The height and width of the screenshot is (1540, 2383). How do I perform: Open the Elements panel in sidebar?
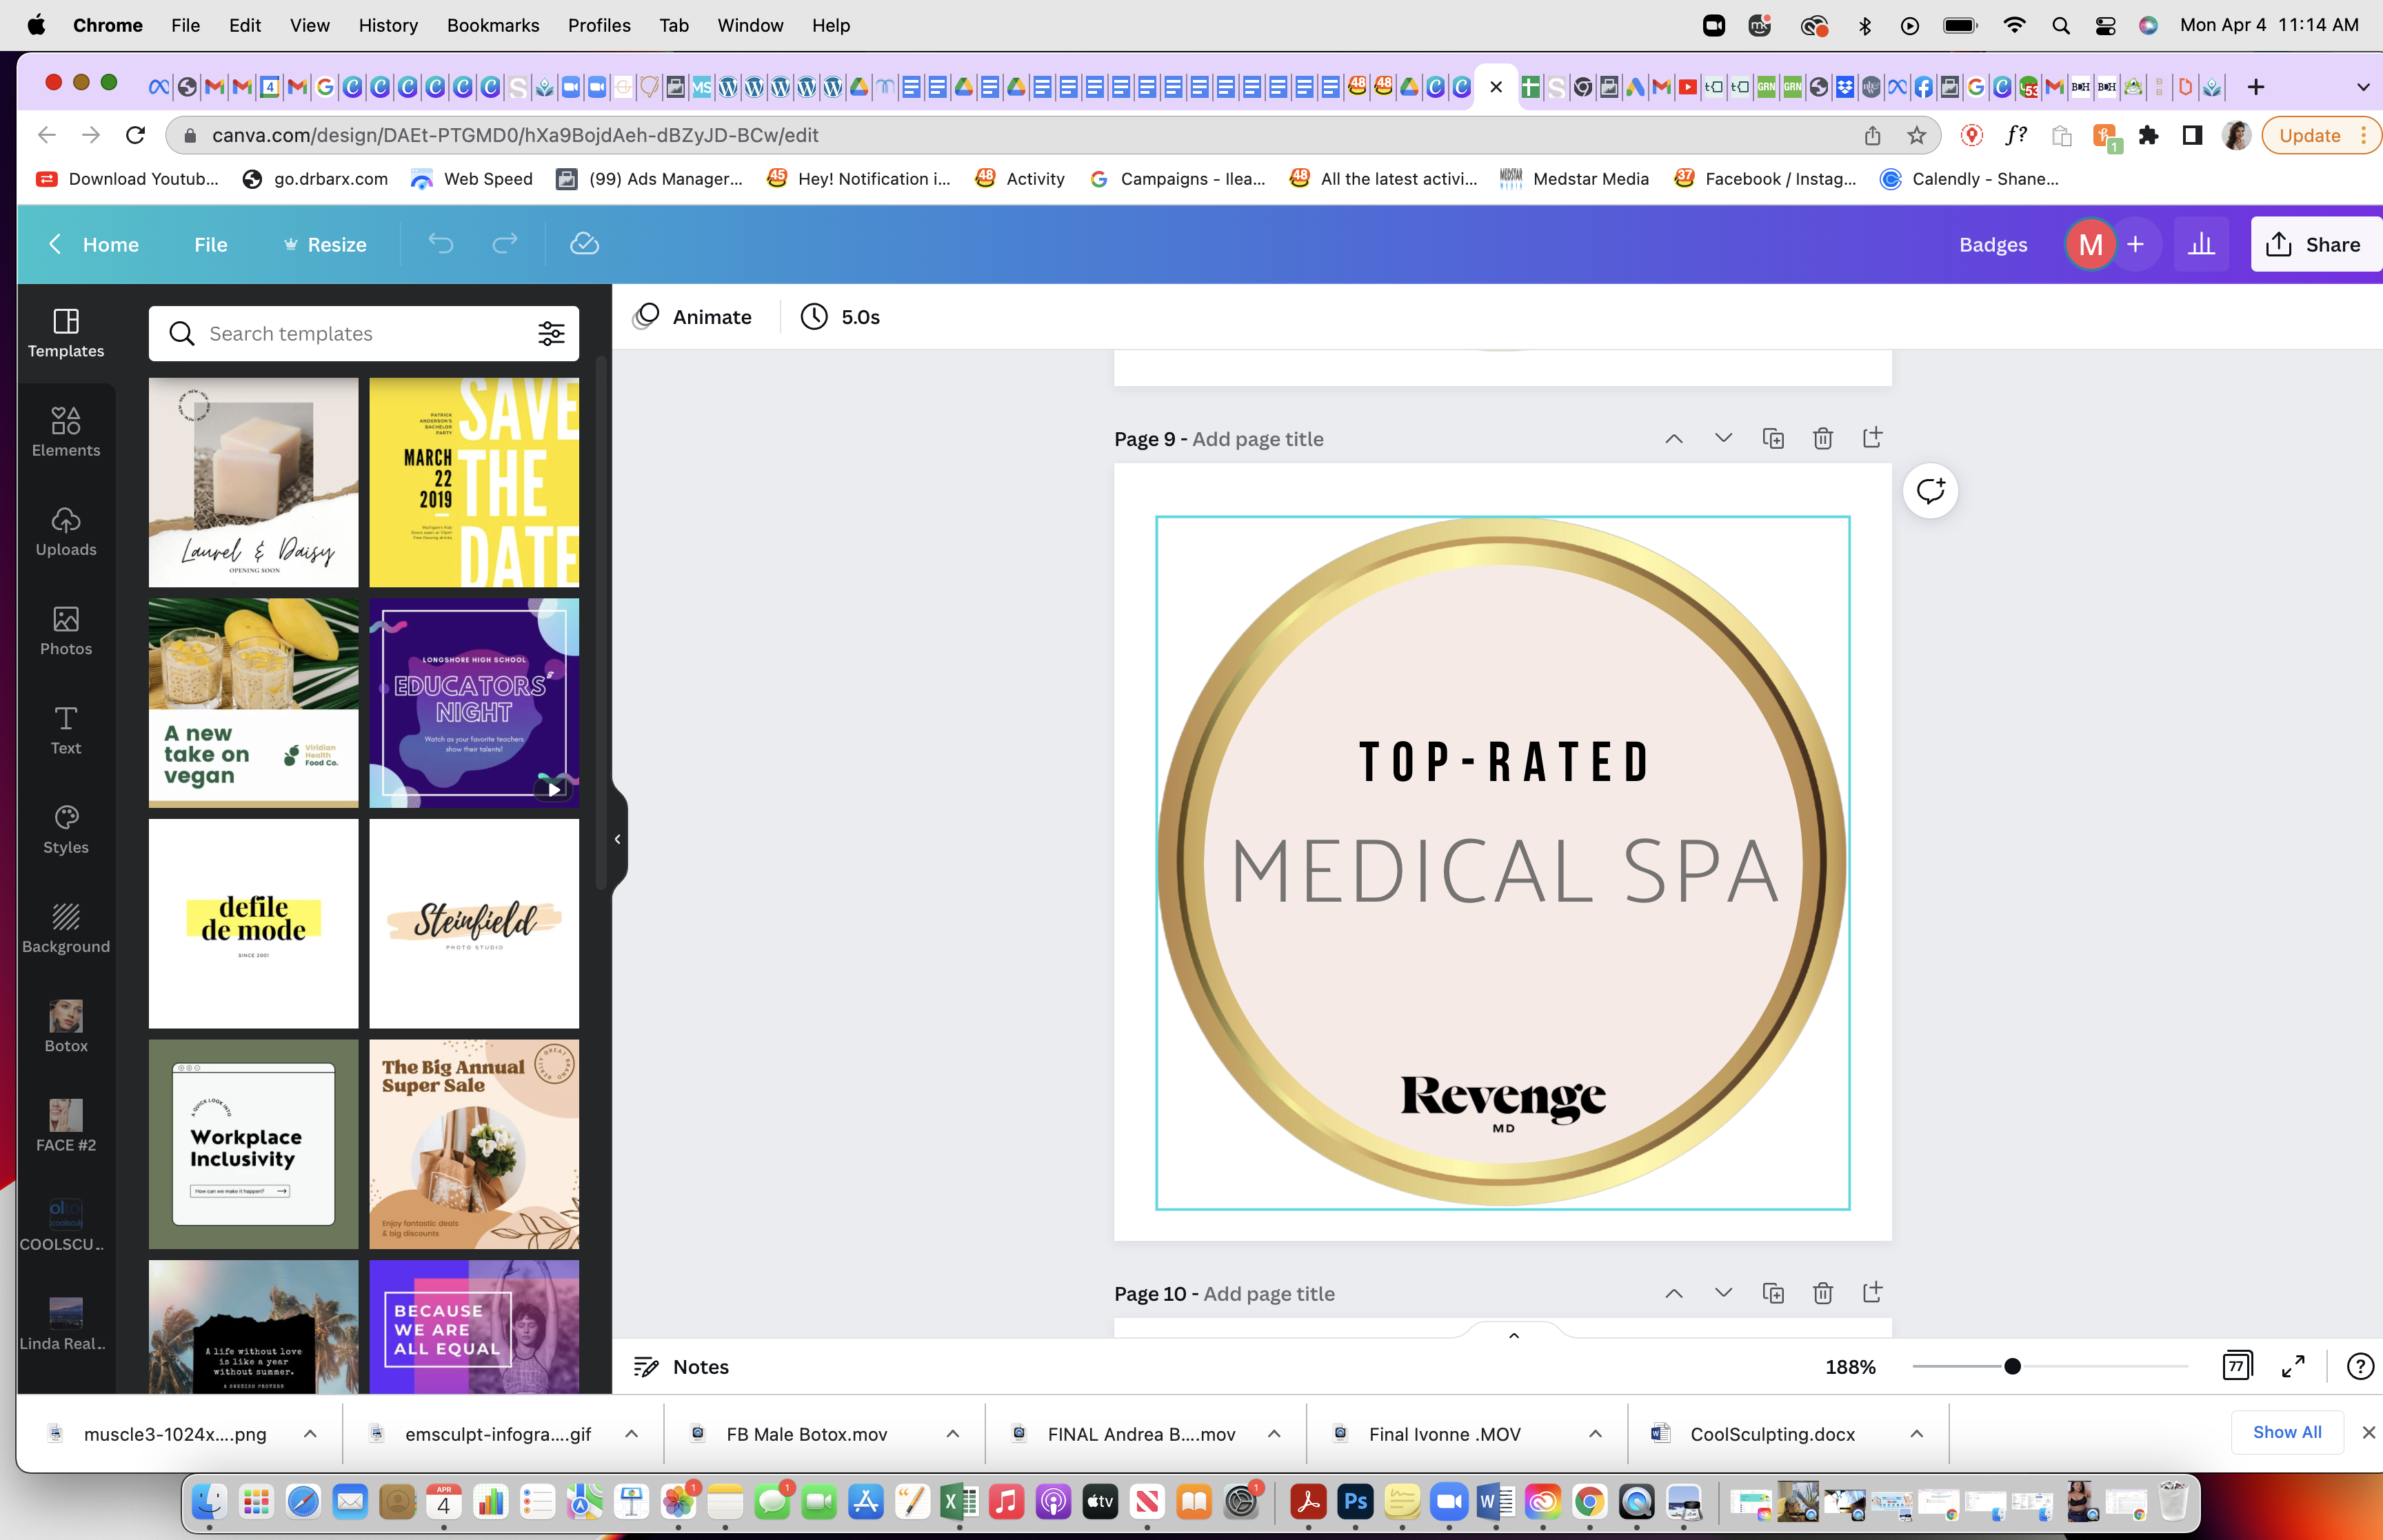click(66, 432)
